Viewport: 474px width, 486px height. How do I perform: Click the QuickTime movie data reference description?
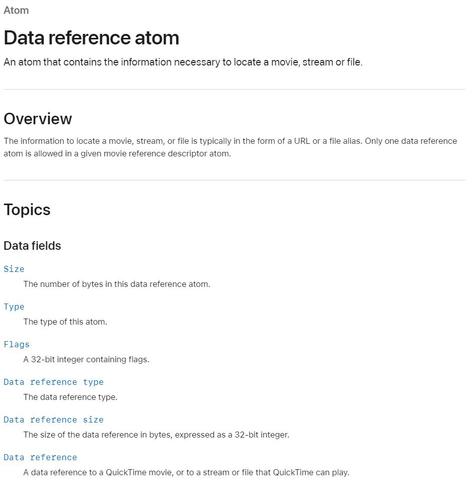[186, 472]
